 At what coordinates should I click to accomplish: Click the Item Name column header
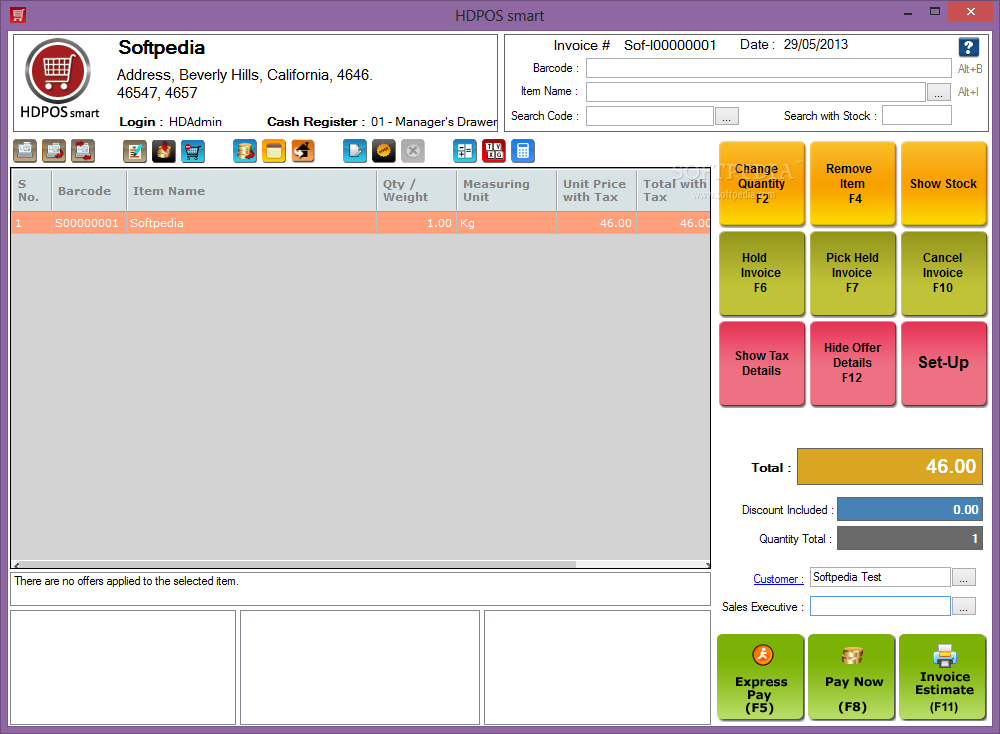click(x=251, y=191)
